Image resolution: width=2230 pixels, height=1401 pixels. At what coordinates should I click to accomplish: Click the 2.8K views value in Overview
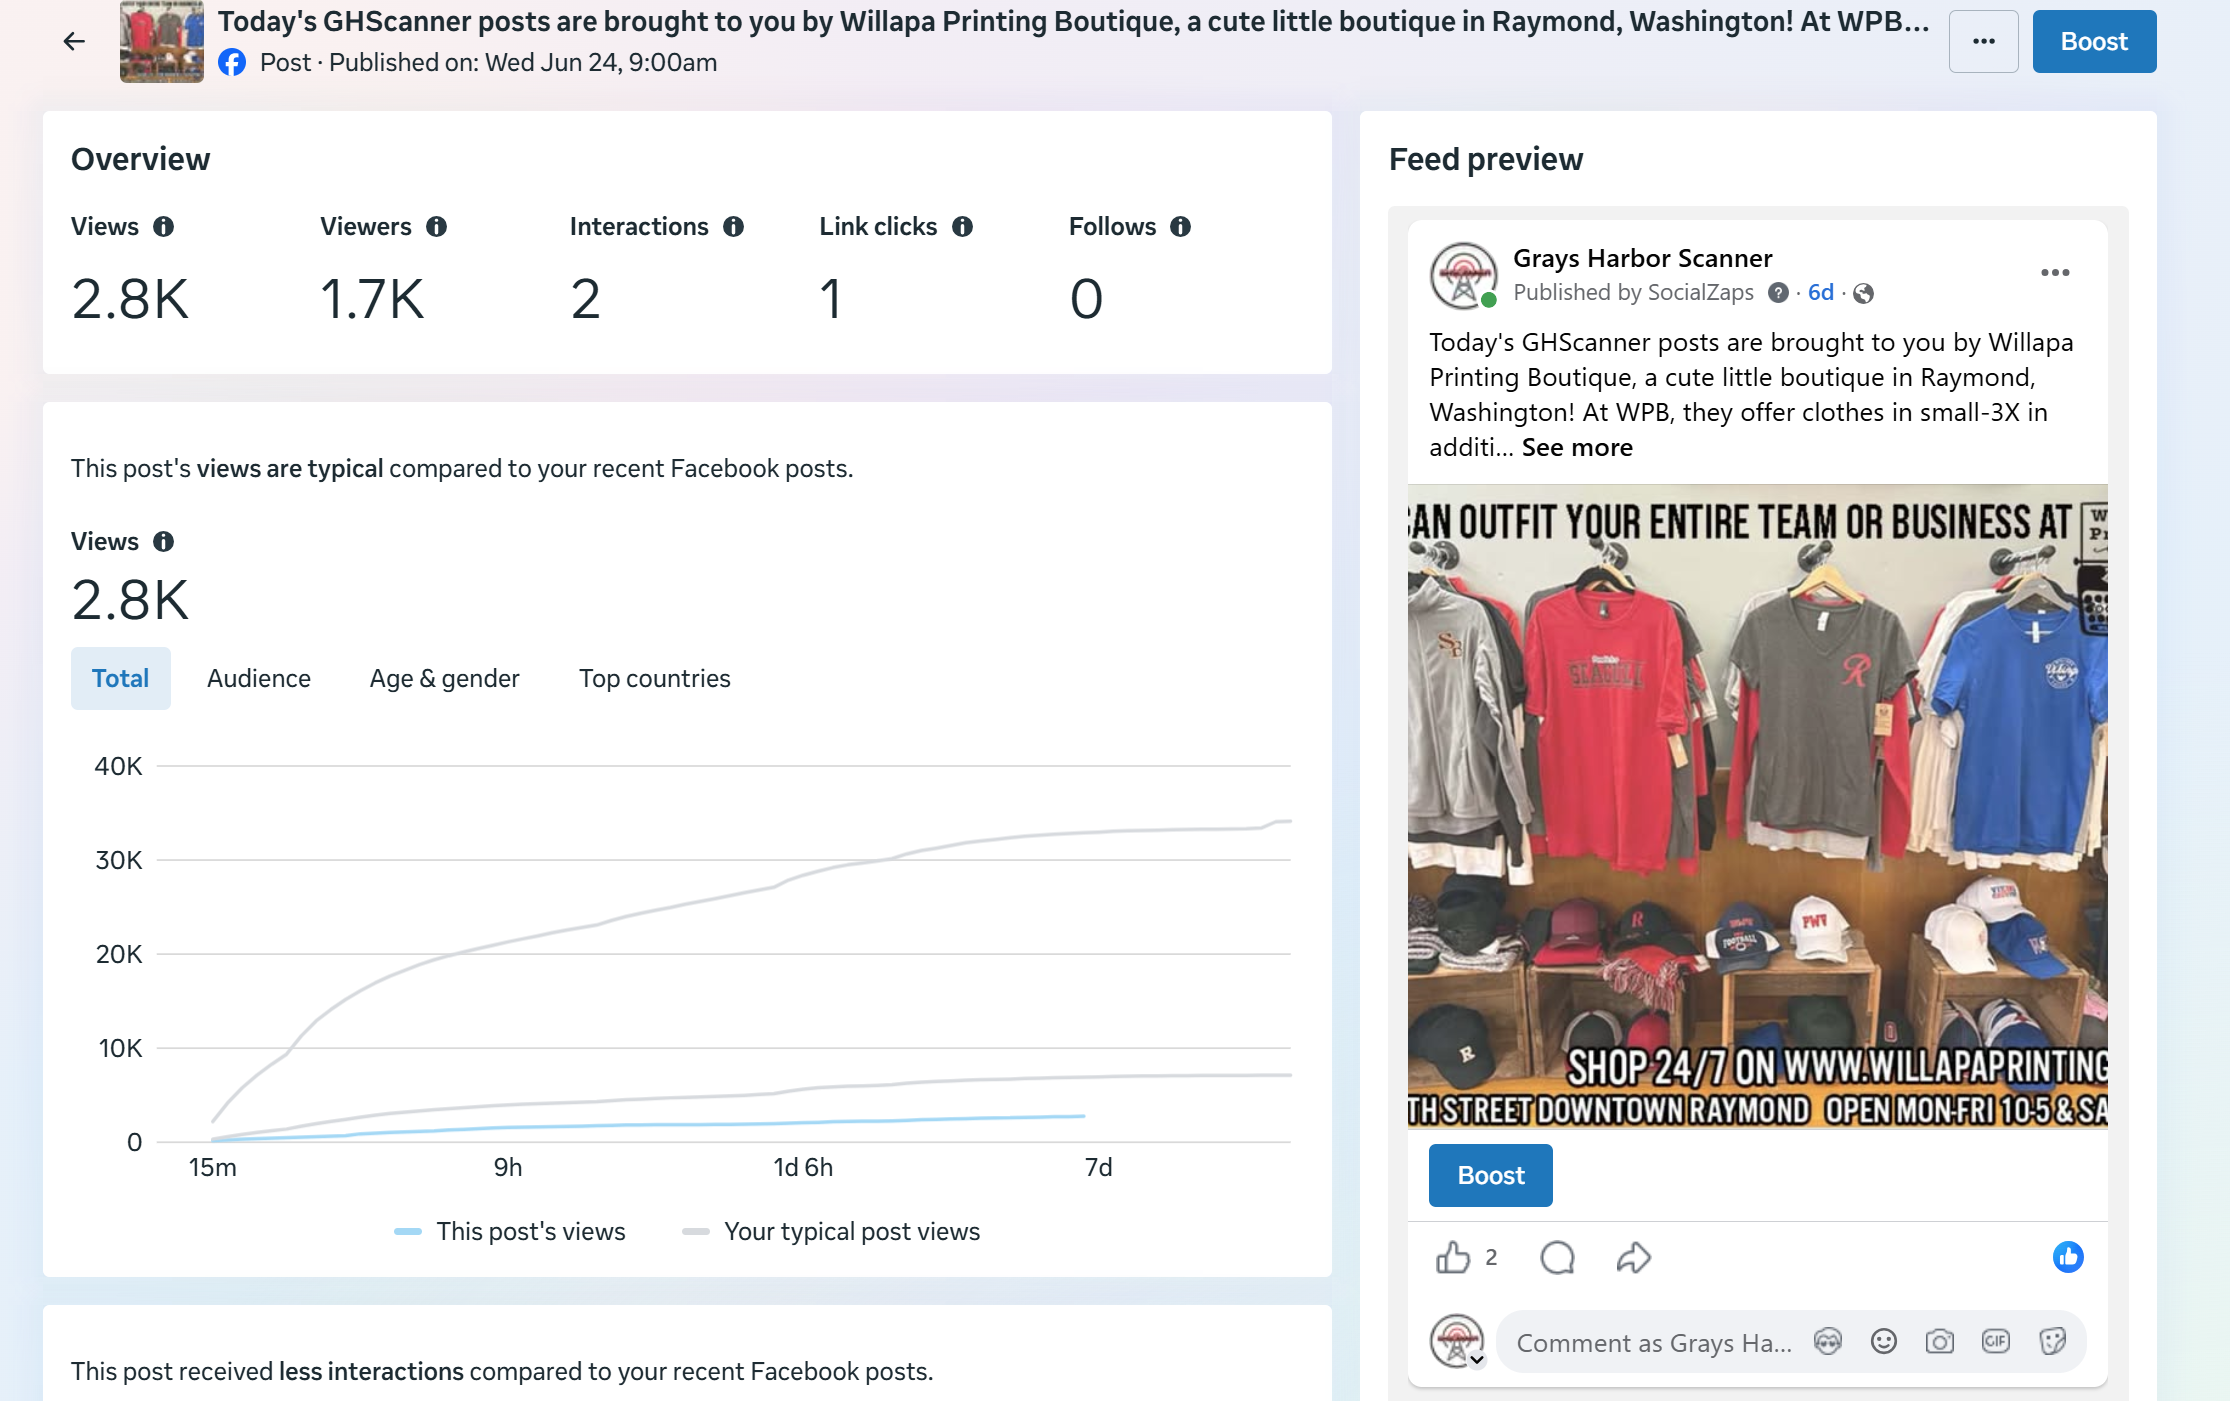130,299
